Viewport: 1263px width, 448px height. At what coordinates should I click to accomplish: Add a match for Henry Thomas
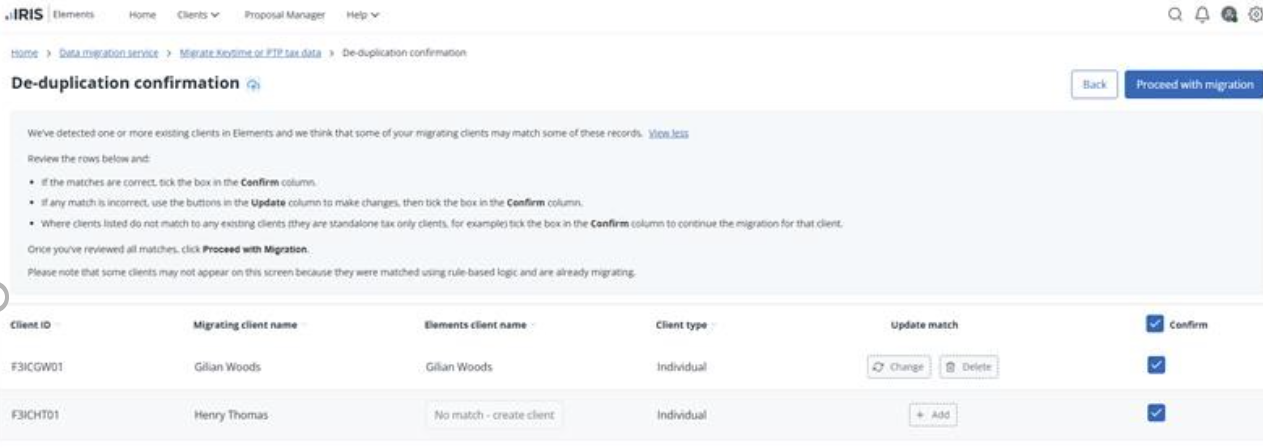[x=932, y=415]
